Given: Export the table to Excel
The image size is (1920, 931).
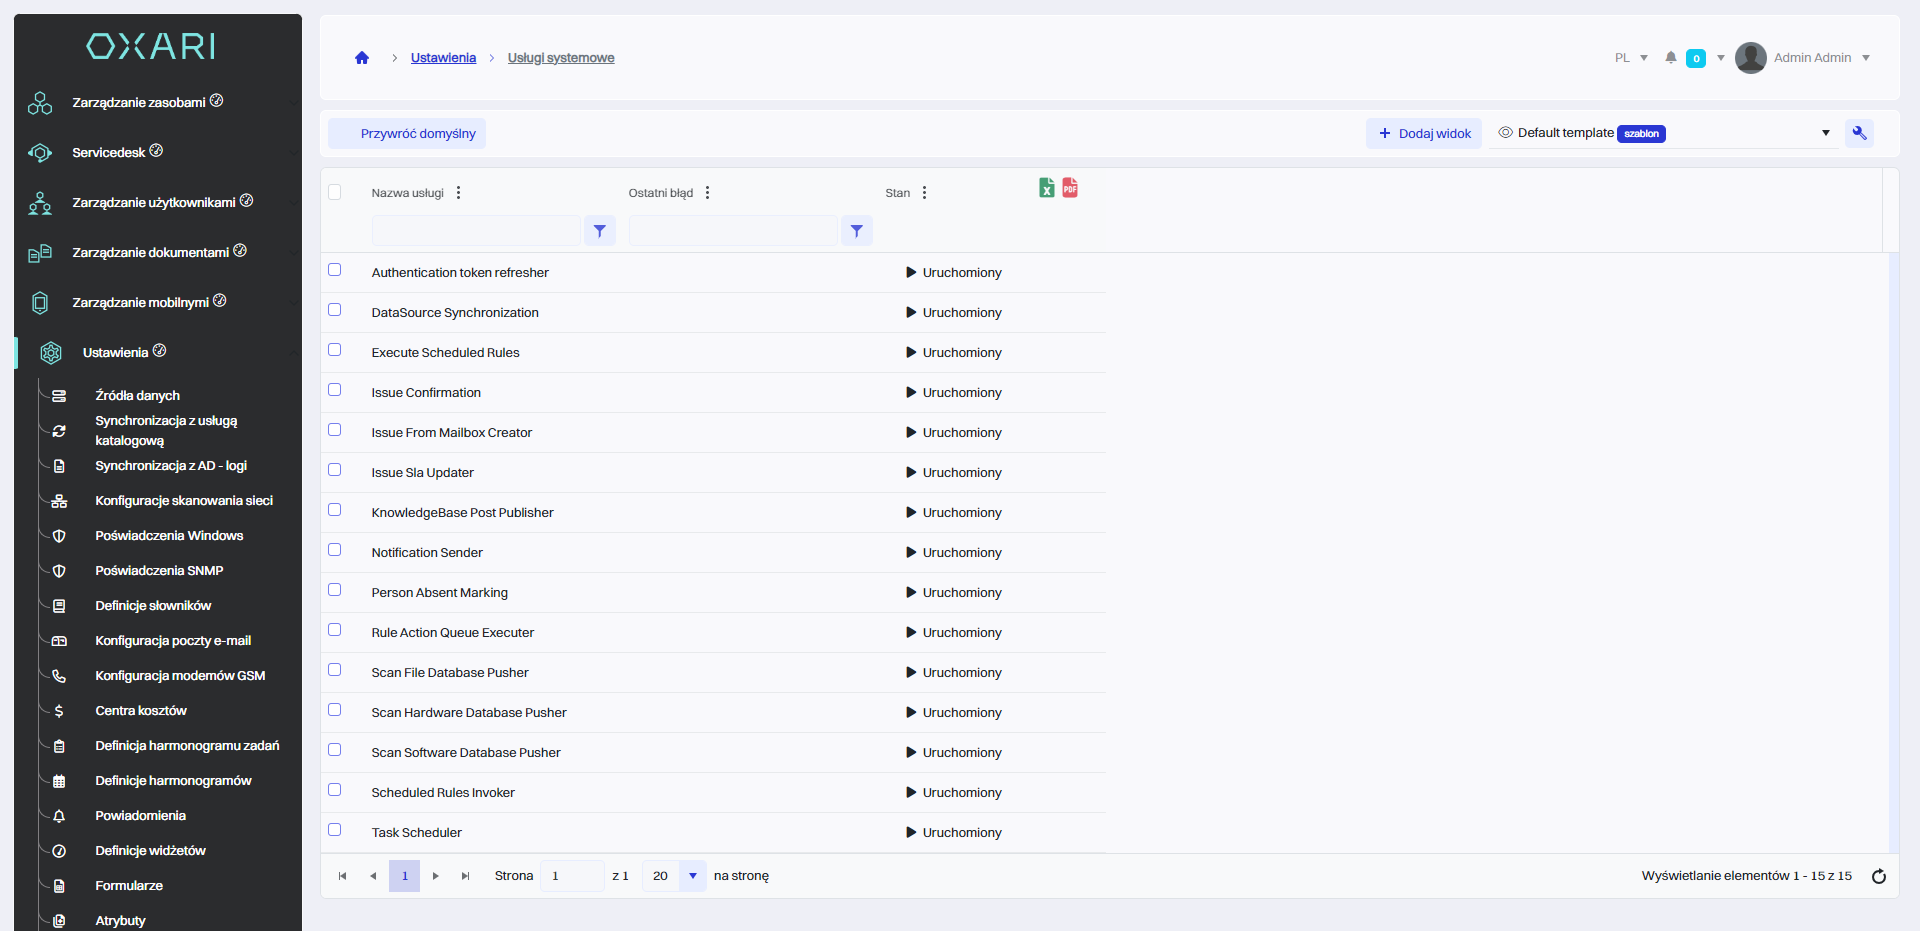Looking at the screenshot, I should point(1046,188).
